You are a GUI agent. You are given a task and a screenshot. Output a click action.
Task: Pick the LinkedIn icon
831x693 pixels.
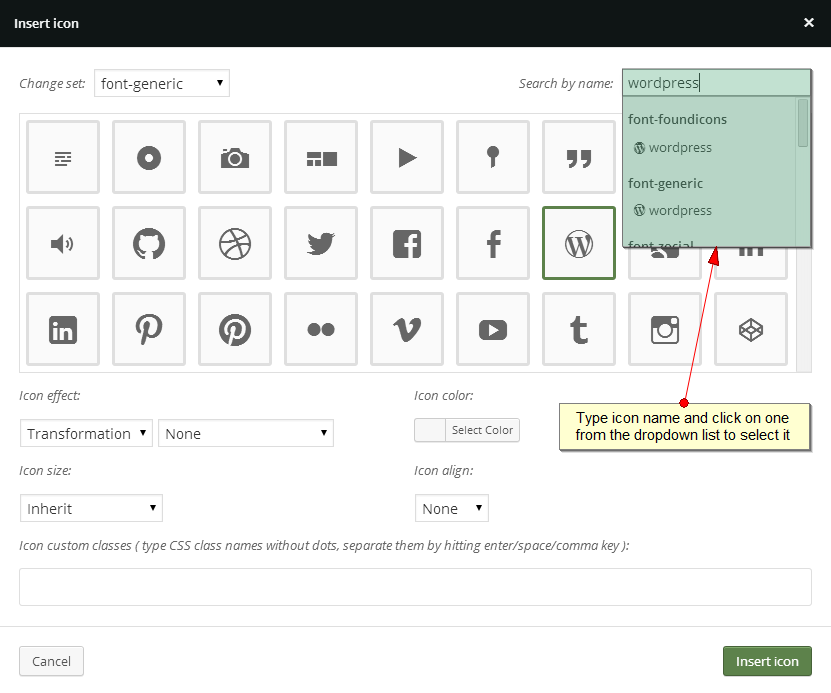pyautogui.click(x=62, y=329)
